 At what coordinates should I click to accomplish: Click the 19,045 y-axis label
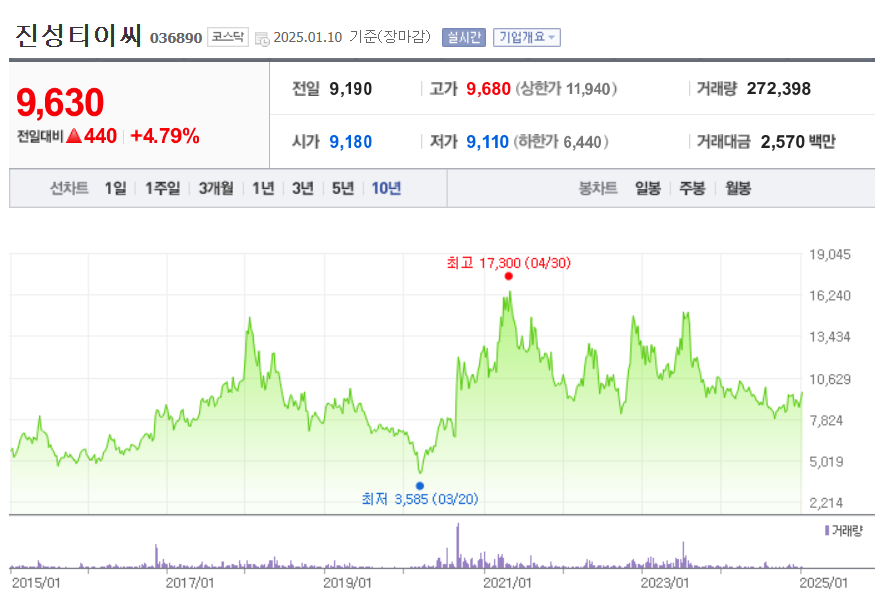[x=830, y=254]
